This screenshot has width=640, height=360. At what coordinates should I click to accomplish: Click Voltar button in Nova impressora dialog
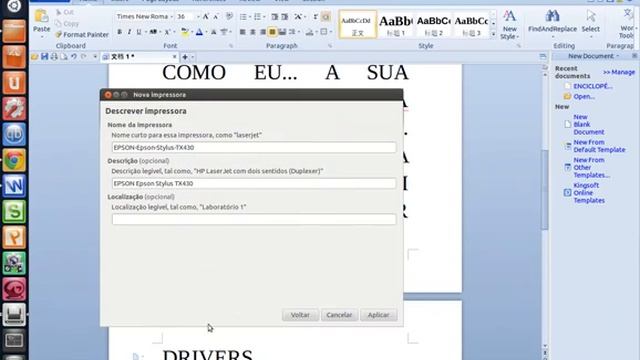[x=300, y=315]
